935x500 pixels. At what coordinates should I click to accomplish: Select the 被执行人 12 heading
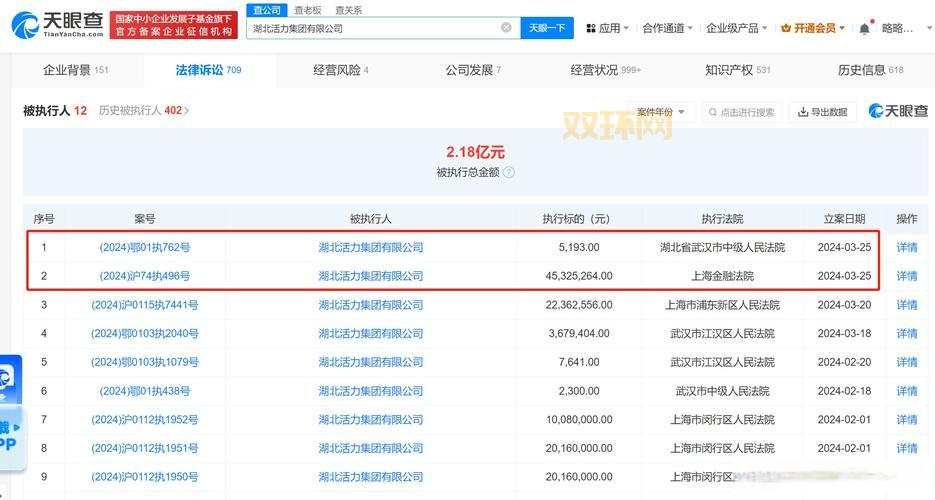pyautogui.click(x=55, y=110)
